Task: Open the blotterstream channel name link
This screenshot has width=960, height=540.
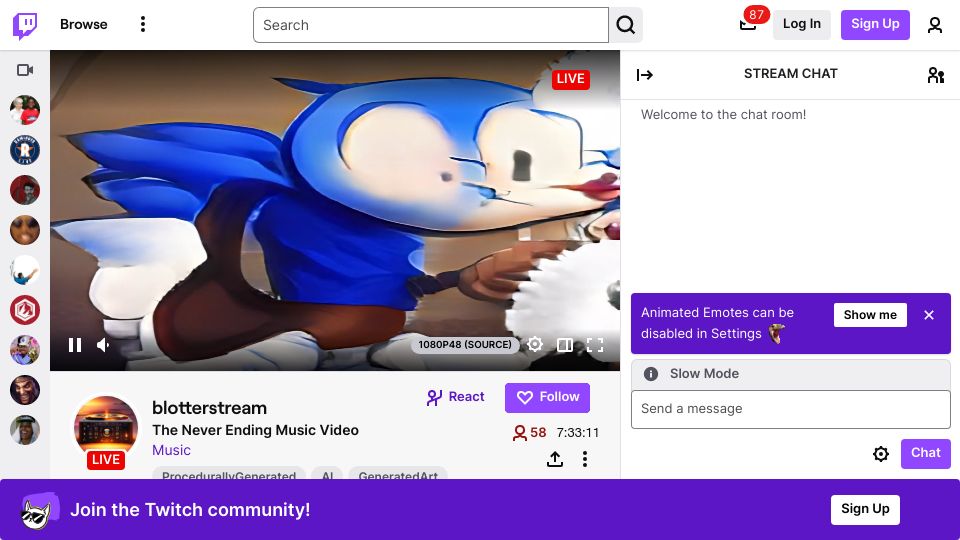Action: [x=209, y=408]
